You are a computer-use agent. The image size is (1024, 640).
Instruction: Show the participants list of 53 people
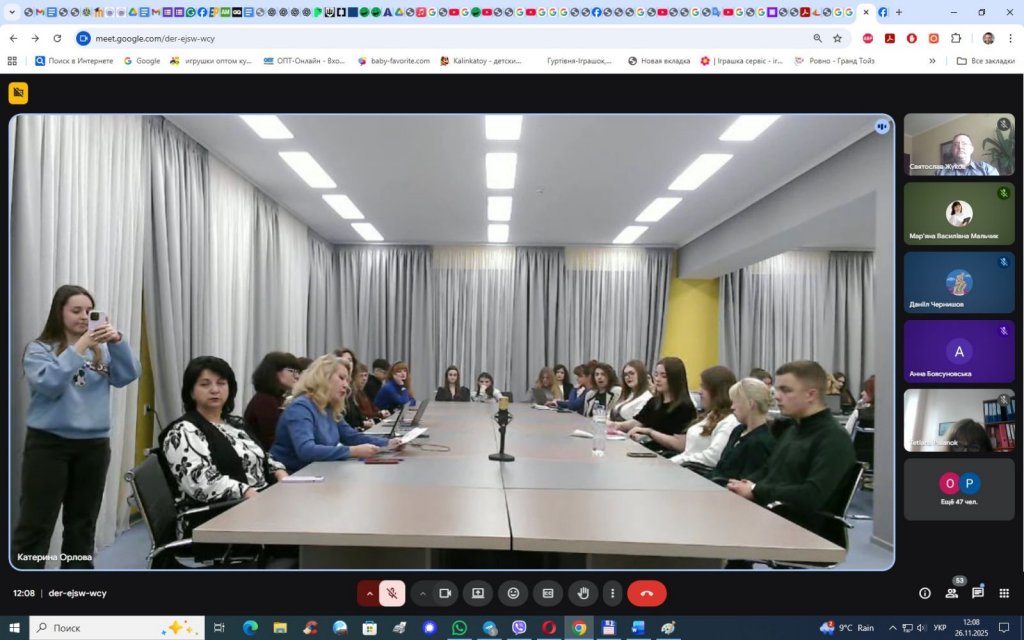coord(952,593)
